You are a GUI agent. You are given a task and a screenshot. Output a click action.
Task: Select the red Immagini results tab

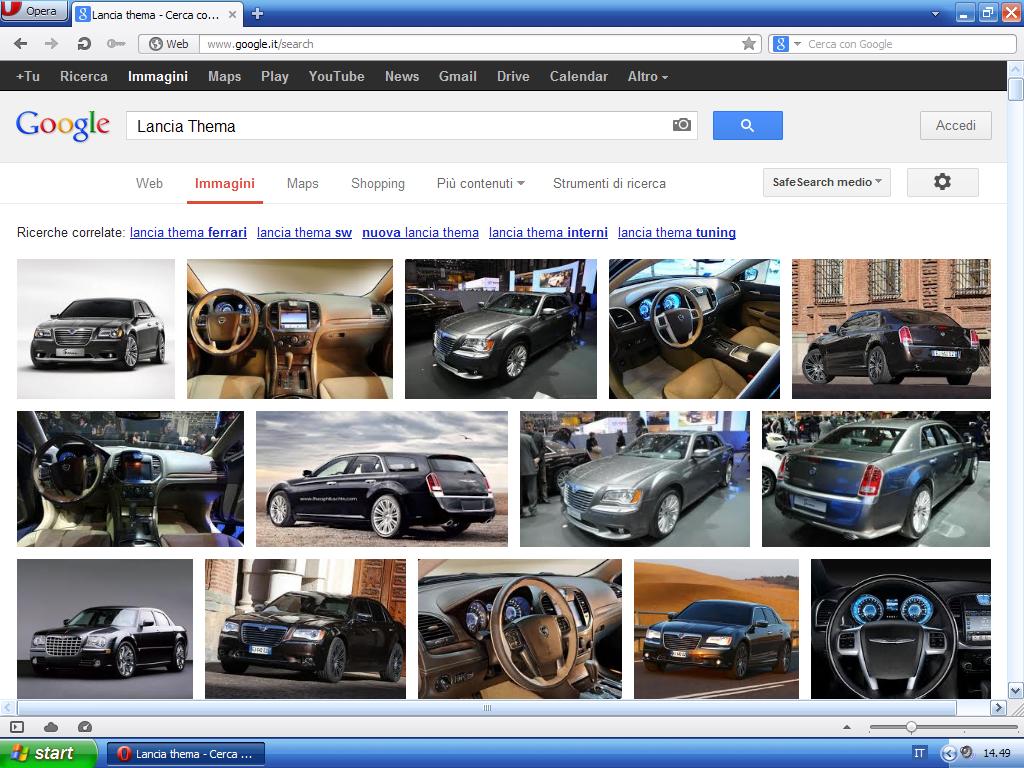(225, 184)
